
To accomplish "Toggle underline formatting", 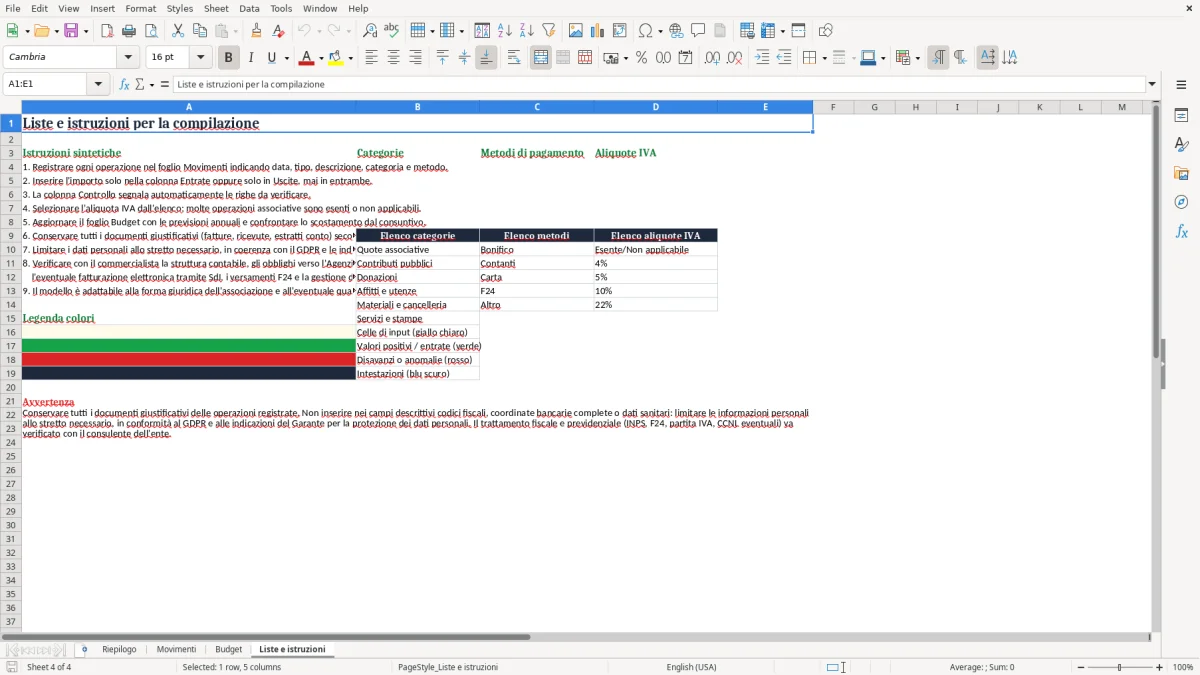I will click(x=271, y=58).
